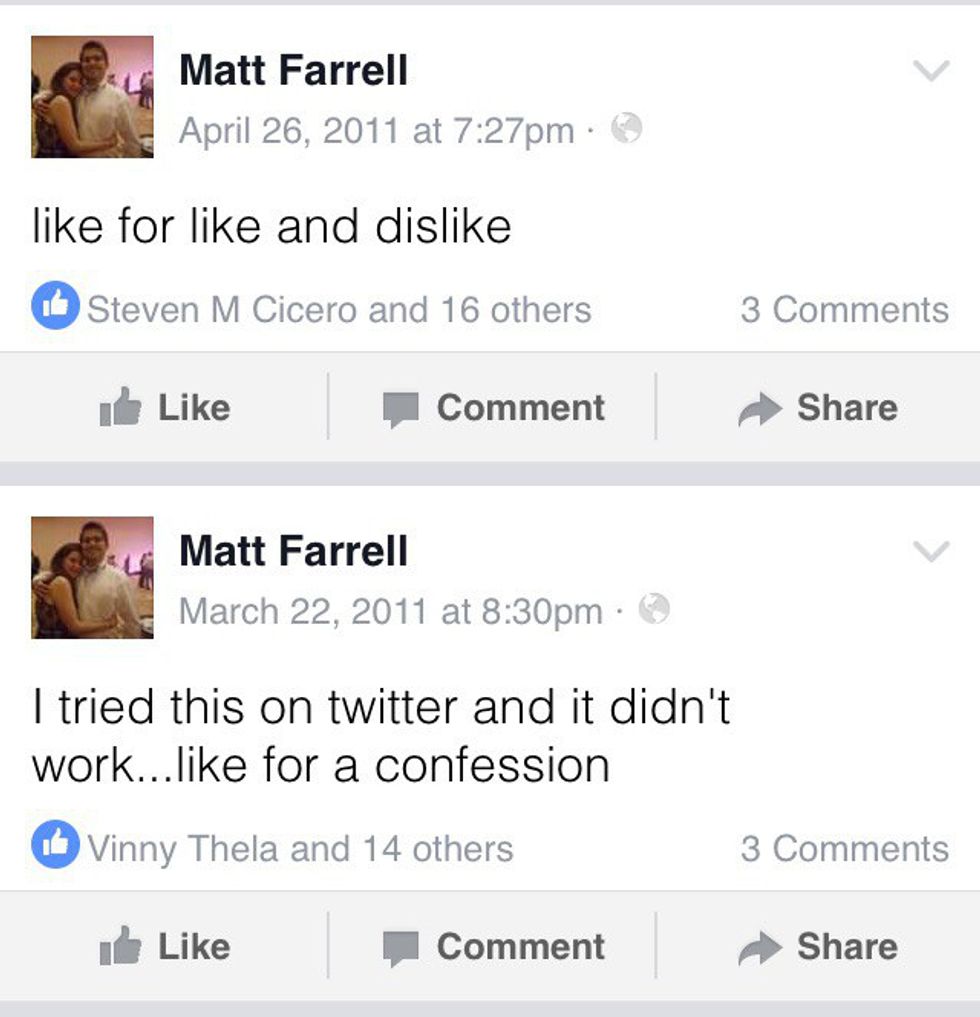Comment on the April 26 post
The width and height of the screenshot is (980, 1017).
click(494, 408)
